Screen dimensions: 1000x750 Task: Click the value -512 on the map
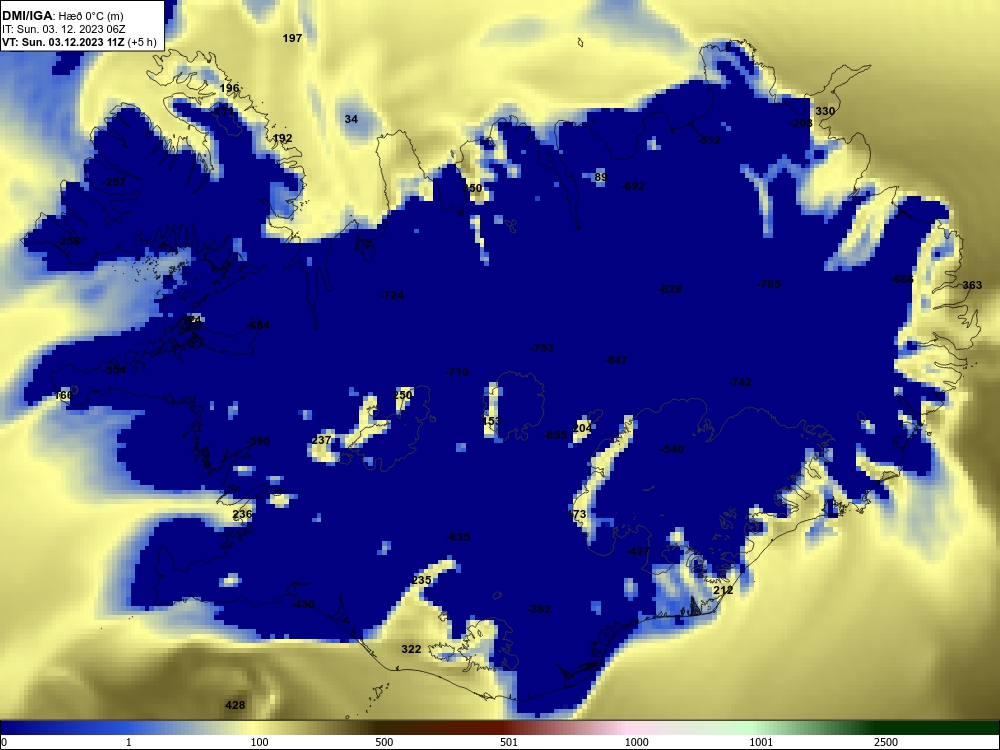(709, 140)
